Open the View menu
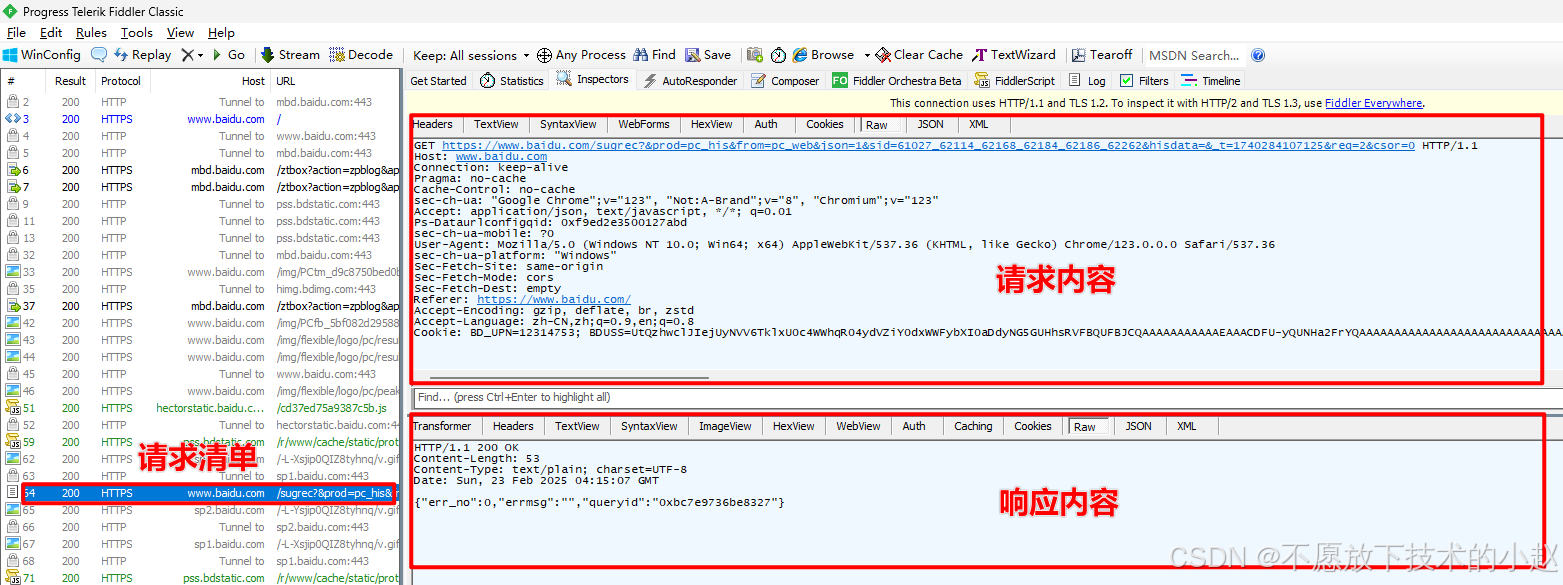This screenshot has width=1563, height=585. 180,33
